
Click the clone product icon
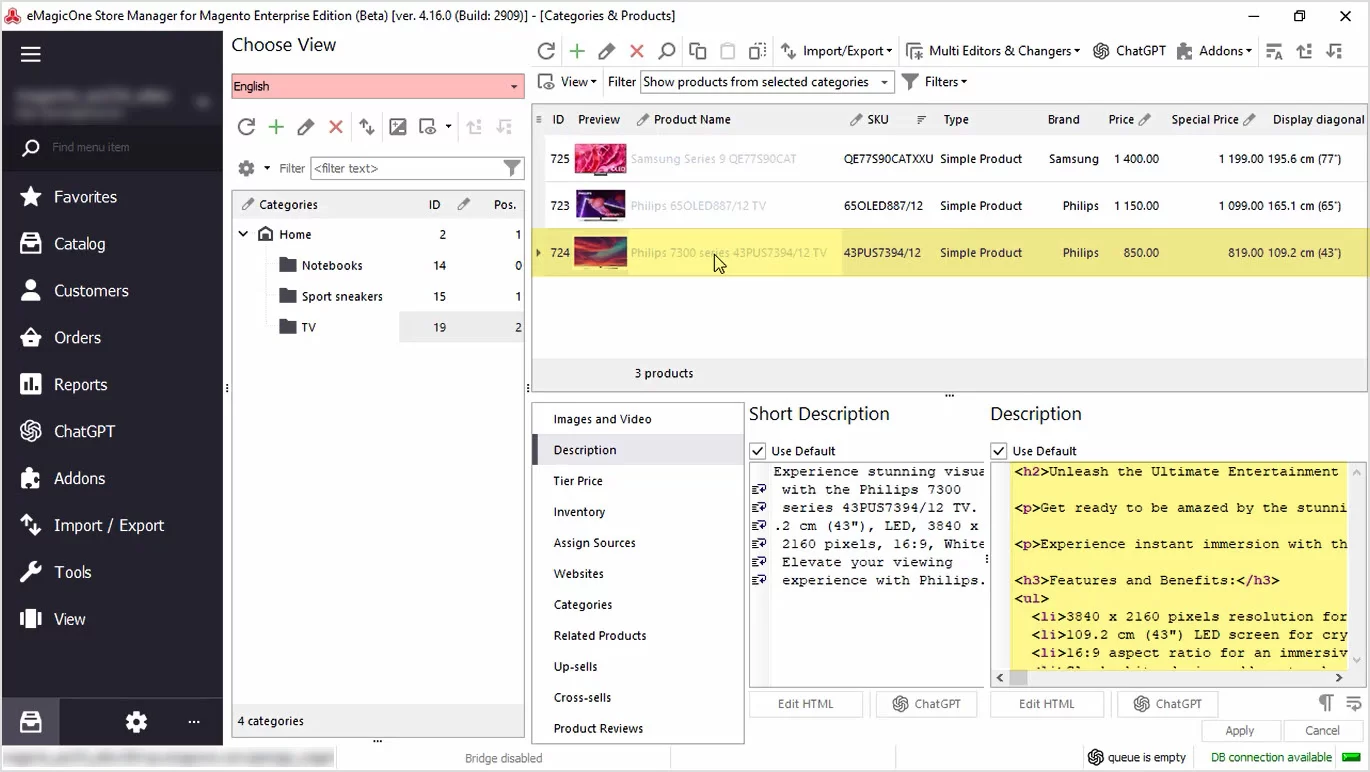758,51
